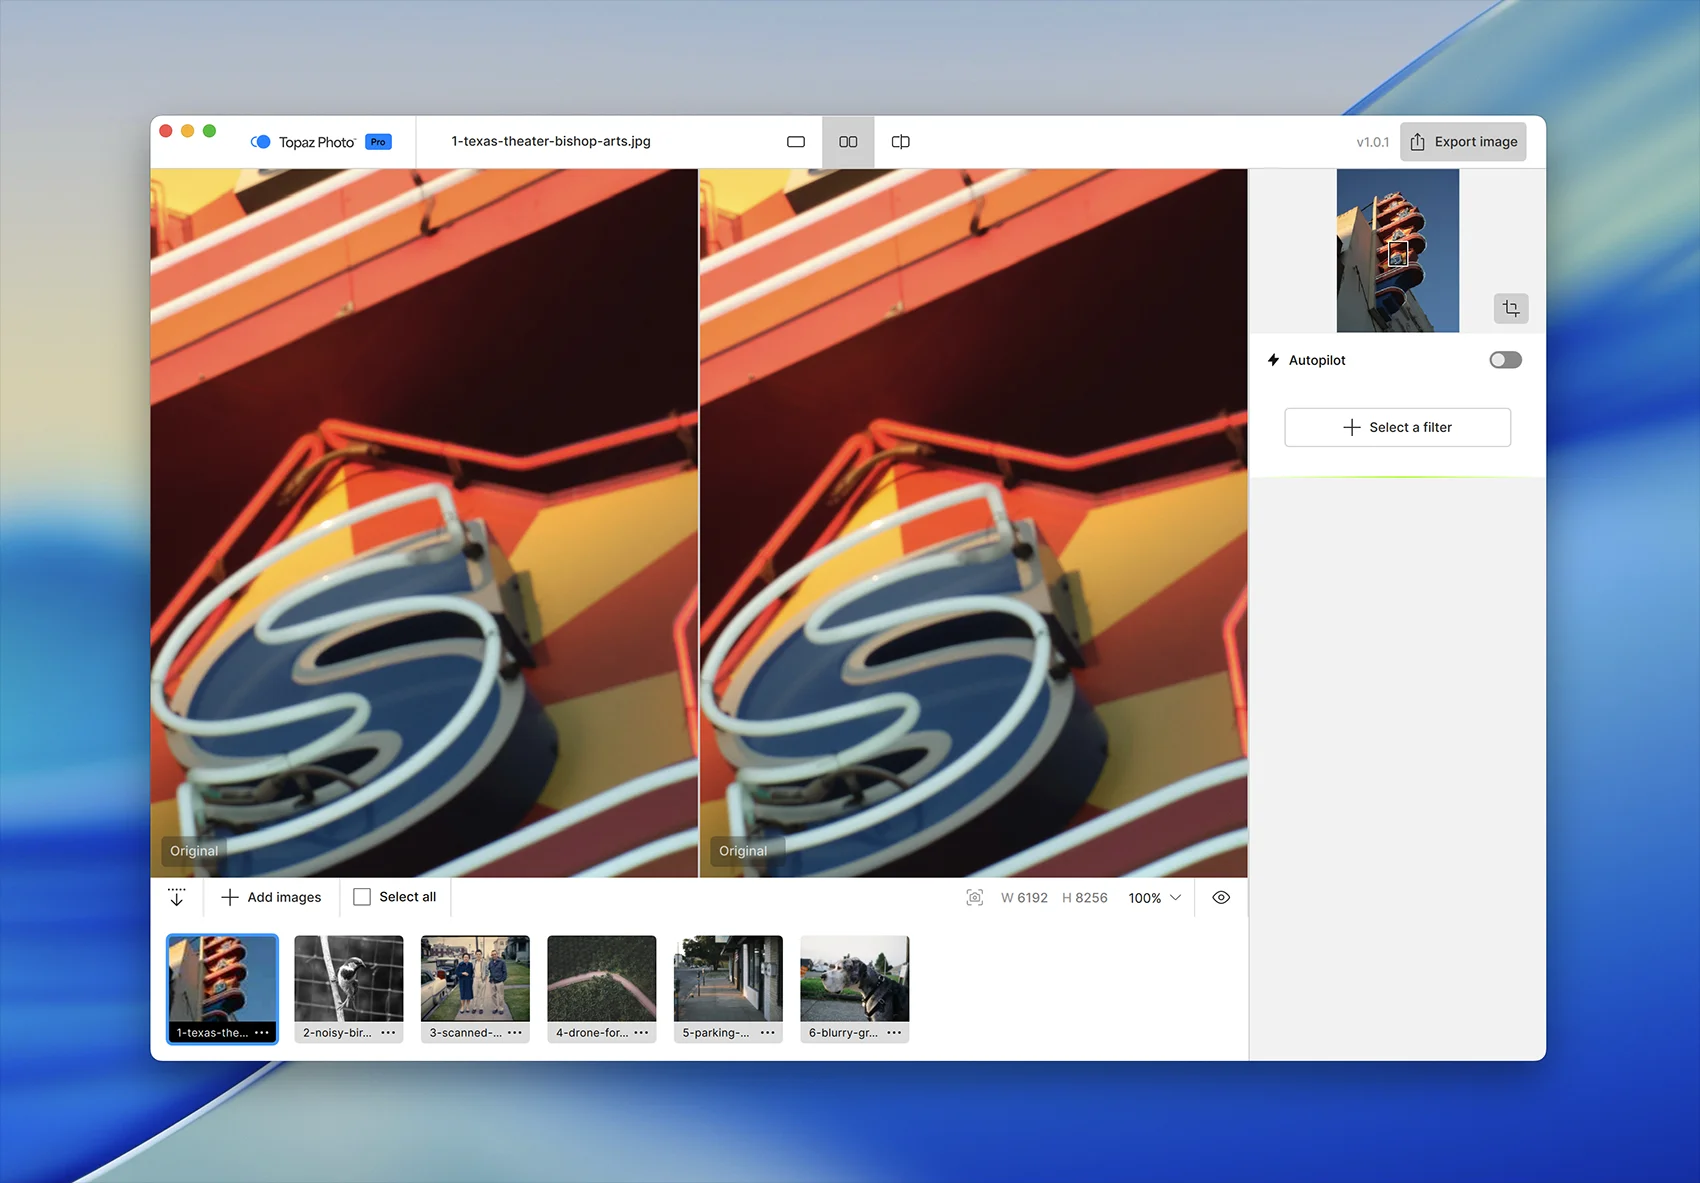This screenshot has height=1183, width=1700.
Task: Click the Export image share icon
Action: tap(1417, 142)
